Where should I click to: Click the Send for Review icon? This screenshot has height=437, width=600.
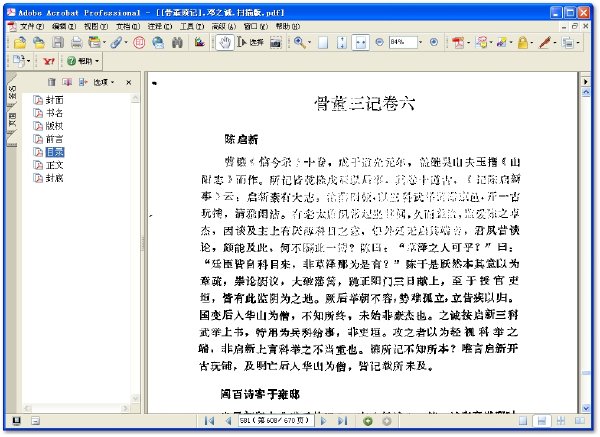(x=501, y=42)
